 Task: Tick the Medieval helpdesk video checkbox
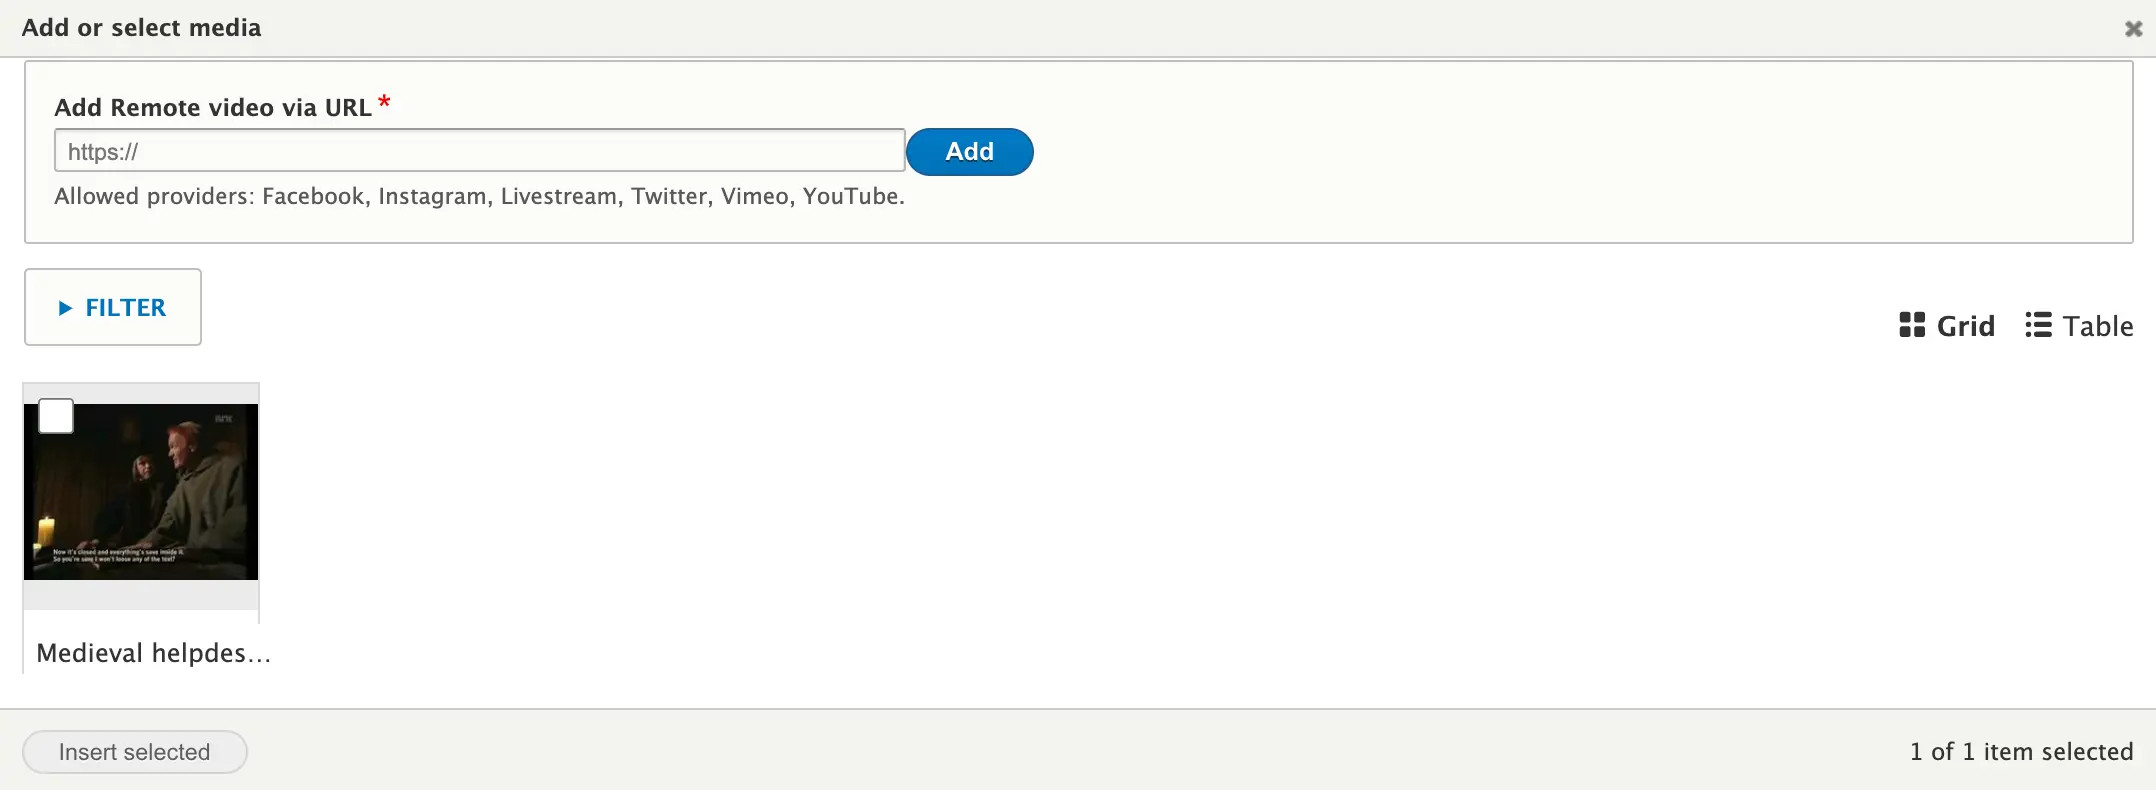tap(56, 416)
